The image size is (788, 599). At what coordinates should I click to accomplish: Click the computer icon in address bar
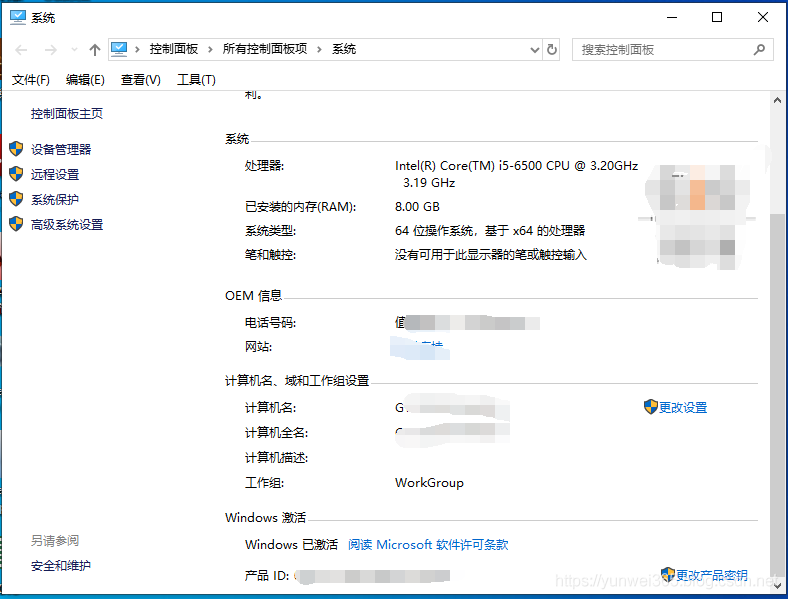(119, 49)
